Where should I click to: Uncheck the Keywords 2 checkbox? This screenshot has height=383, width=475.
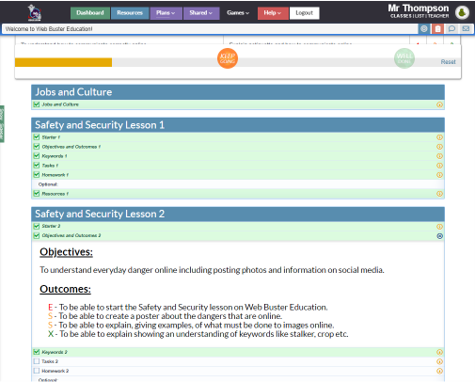[x=37, y=352]
